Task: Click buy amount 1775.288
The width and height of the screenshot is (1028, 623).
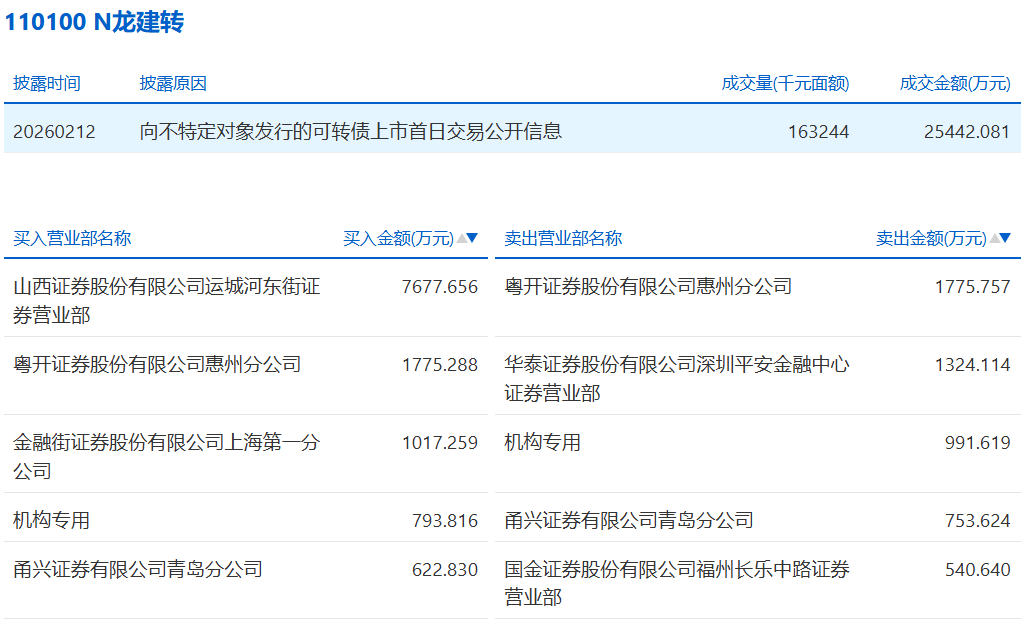Action: pyautogui.click(x=440, y=365)
